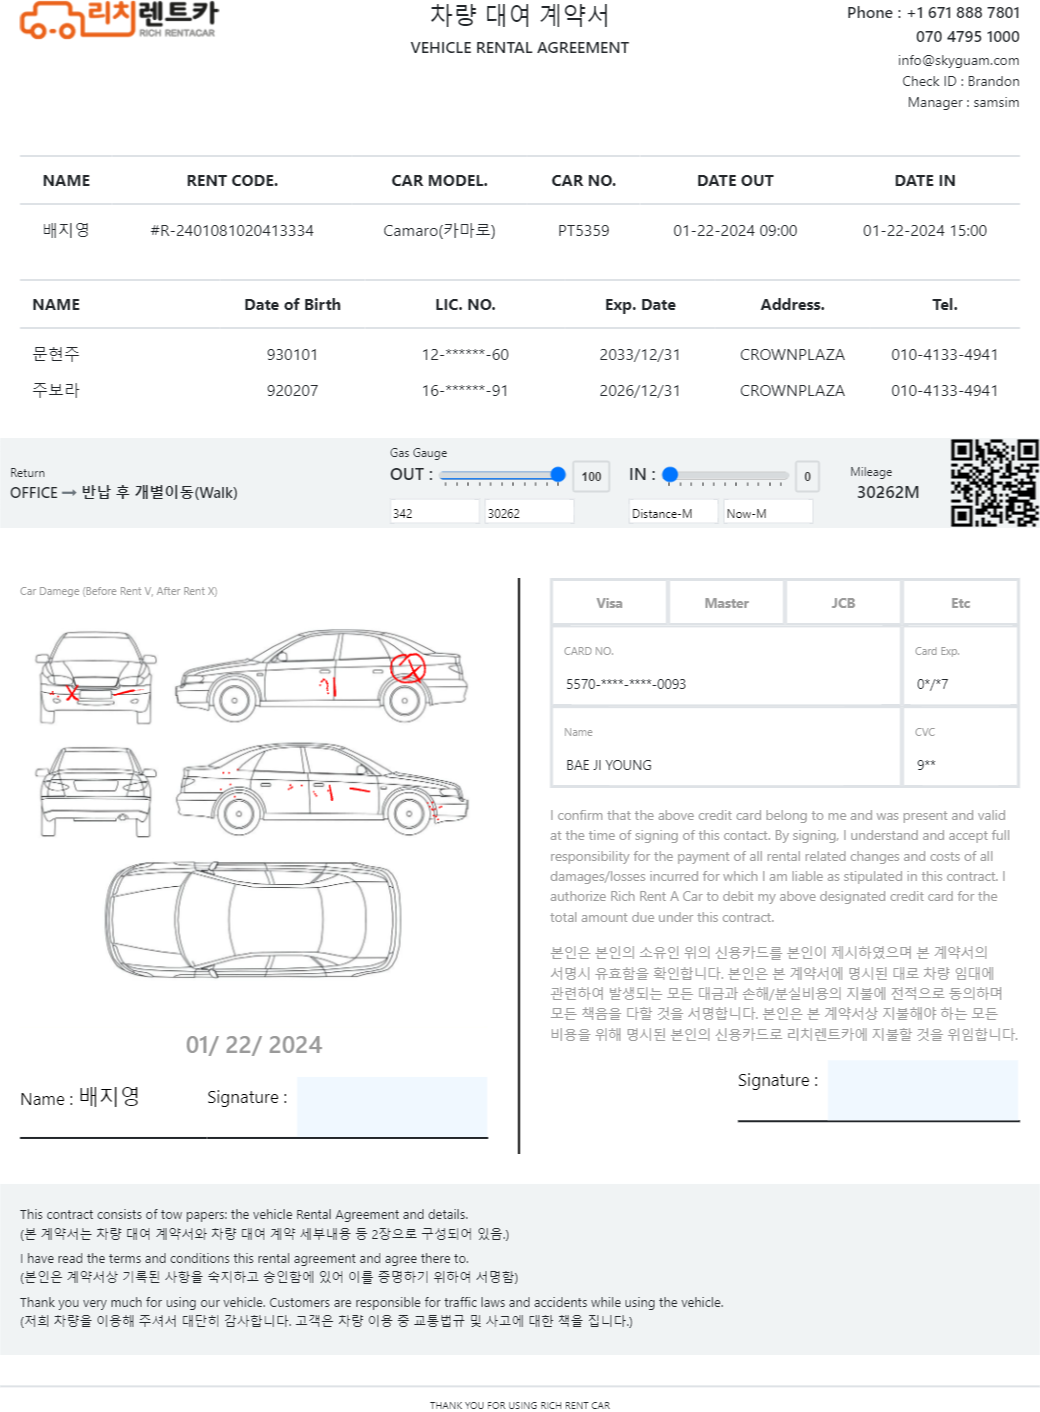Click the mileage value 30262M
This screenshot has height=1412, width=1040.
pyautogui.click(x=888, y=492)
